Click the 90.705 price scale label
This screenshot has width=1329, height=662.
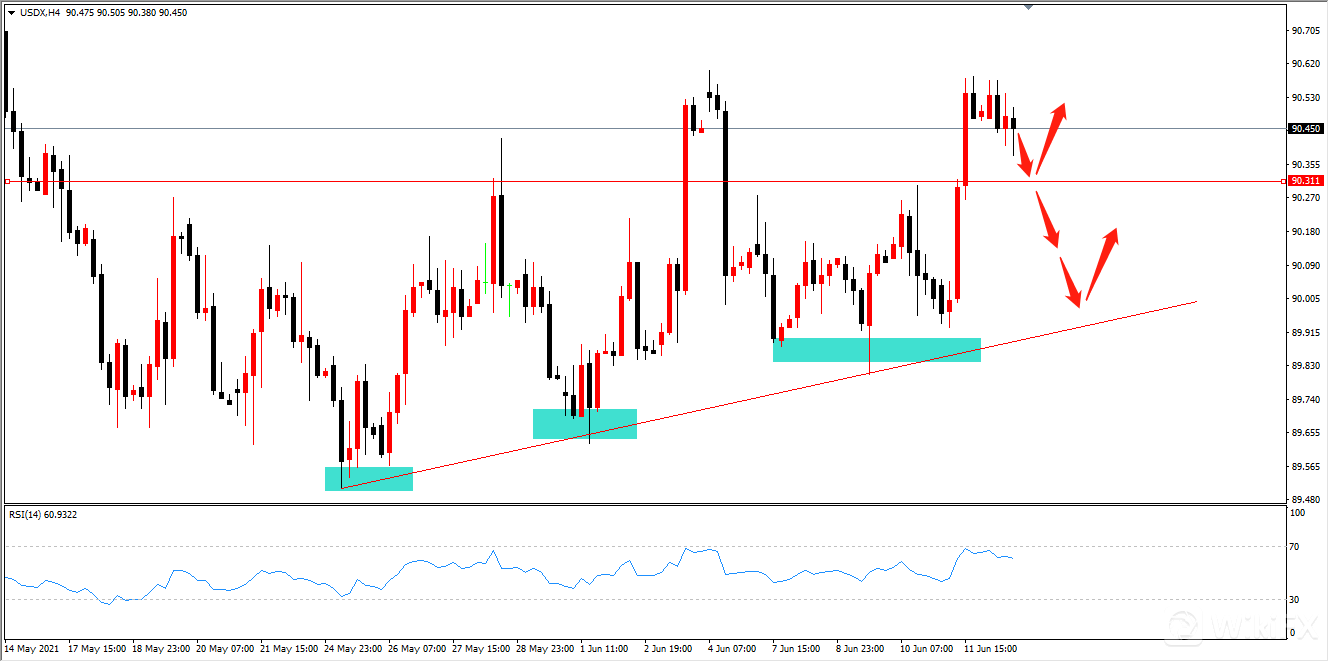point(1303,31)
